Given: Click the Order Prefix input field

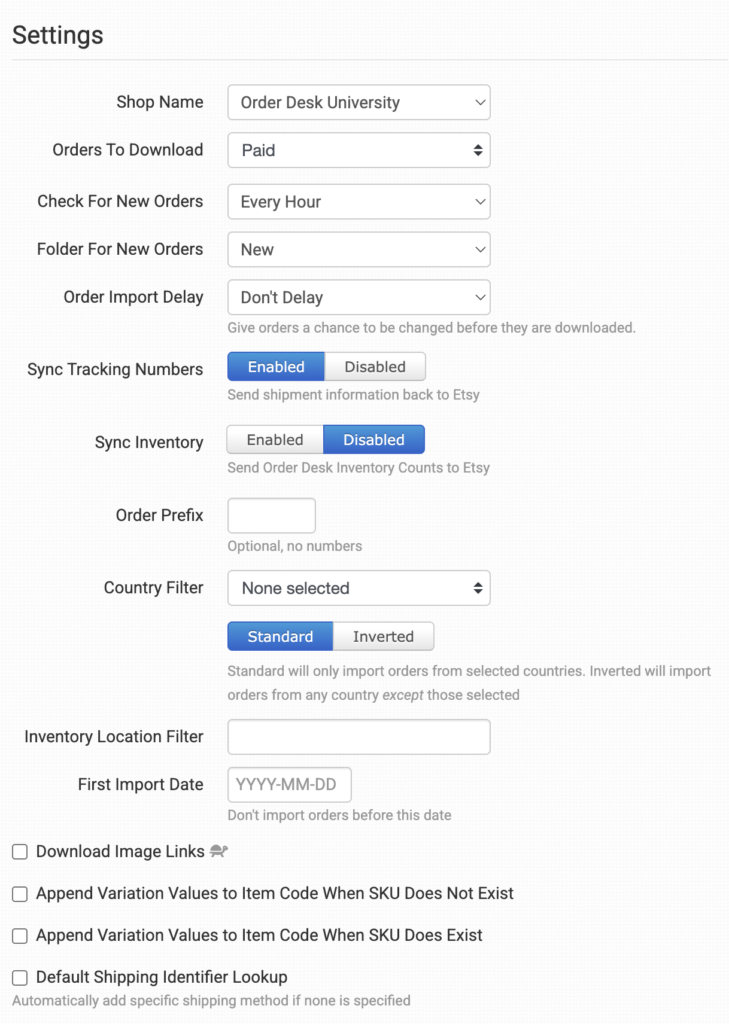Looking at the screenshot, I should (271, 516).
